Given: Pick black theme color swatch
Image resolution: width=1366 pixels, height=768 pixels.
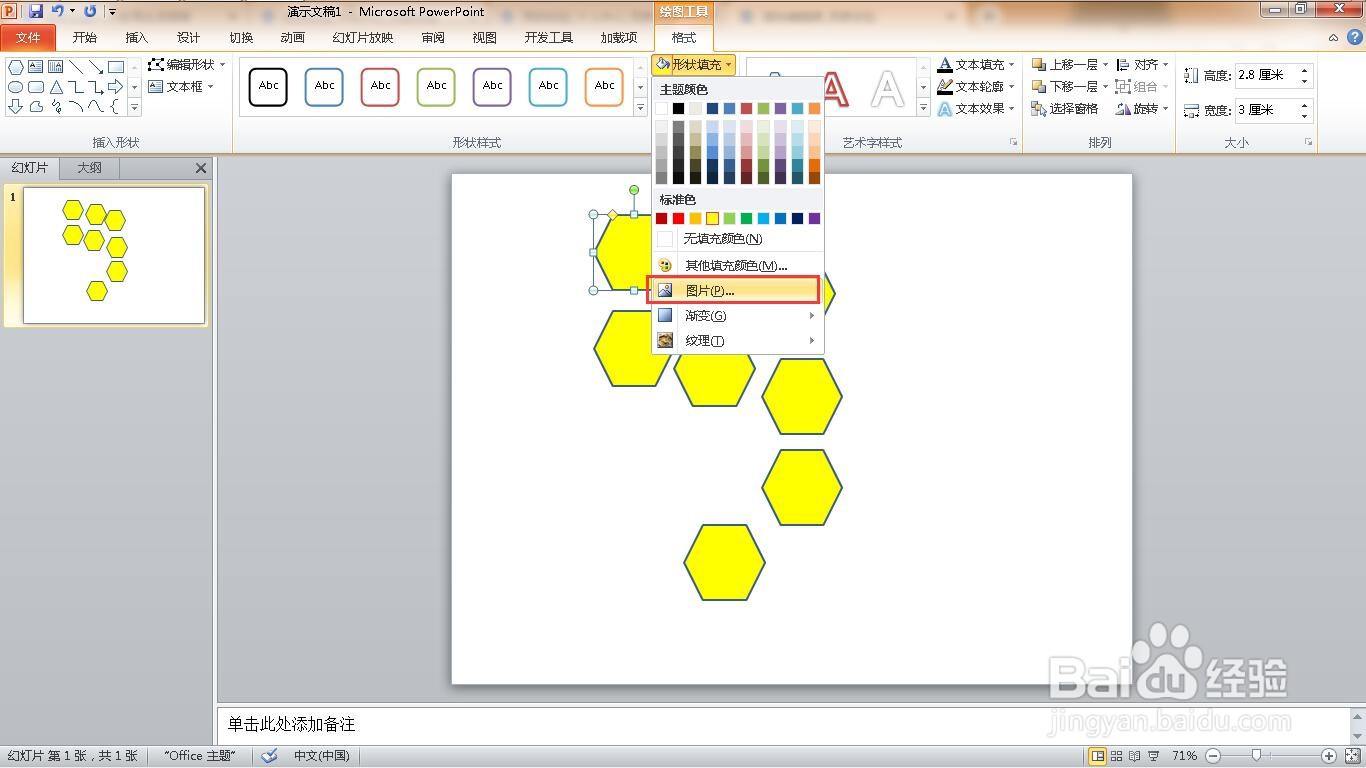Looking at the screenshot, I should pos(679,109).
